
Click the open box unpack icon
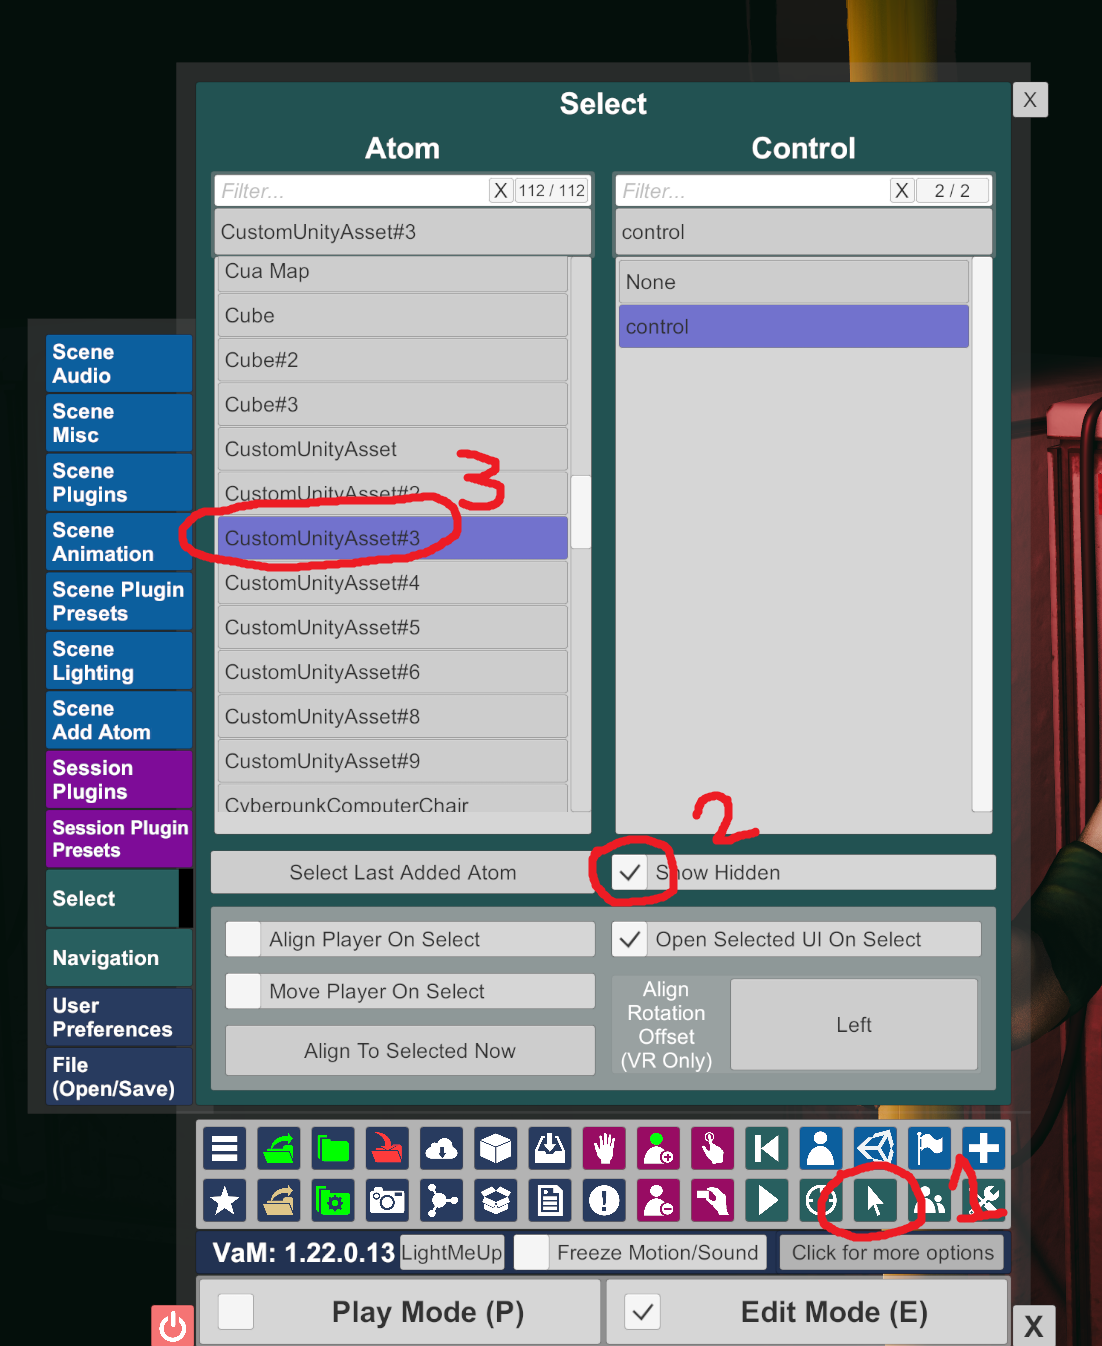495,1200
